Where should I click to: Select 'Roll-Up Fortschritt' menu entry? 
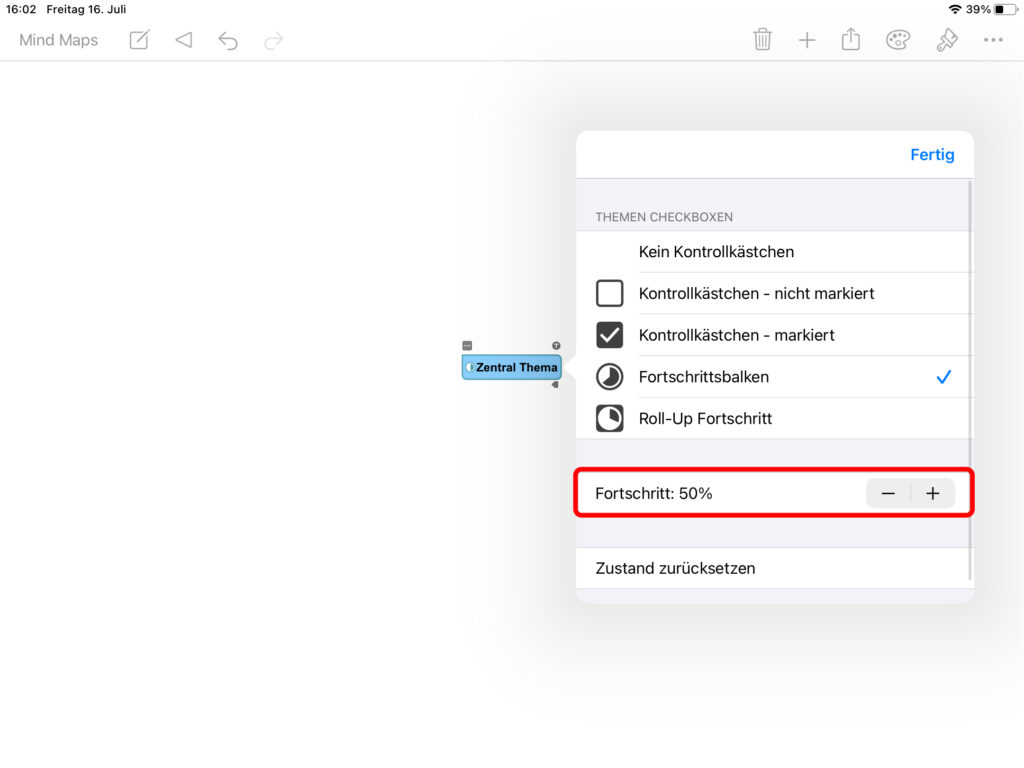(x=705, y=419)
